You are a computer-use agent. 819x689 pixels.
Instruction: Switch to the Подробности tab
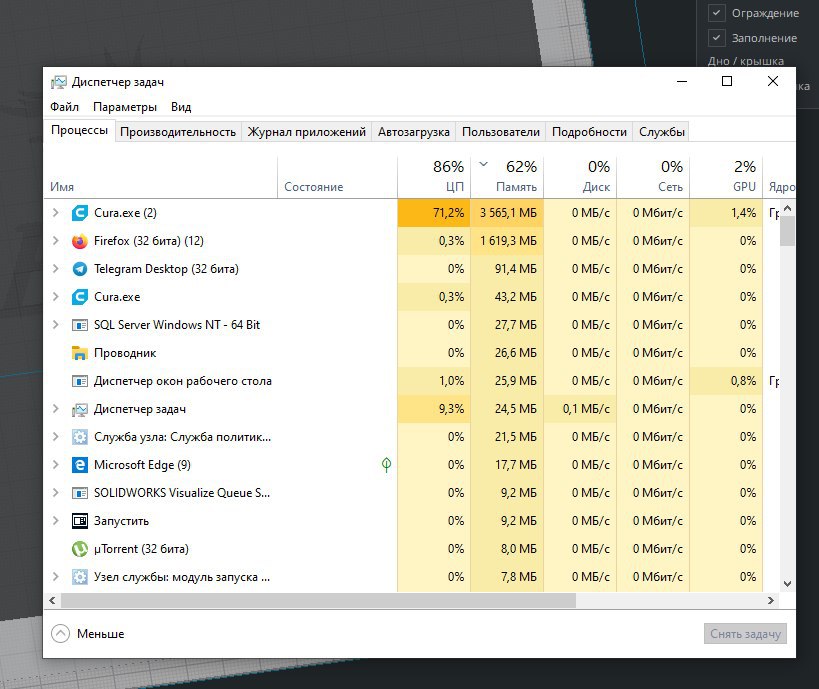coord(589,132)
